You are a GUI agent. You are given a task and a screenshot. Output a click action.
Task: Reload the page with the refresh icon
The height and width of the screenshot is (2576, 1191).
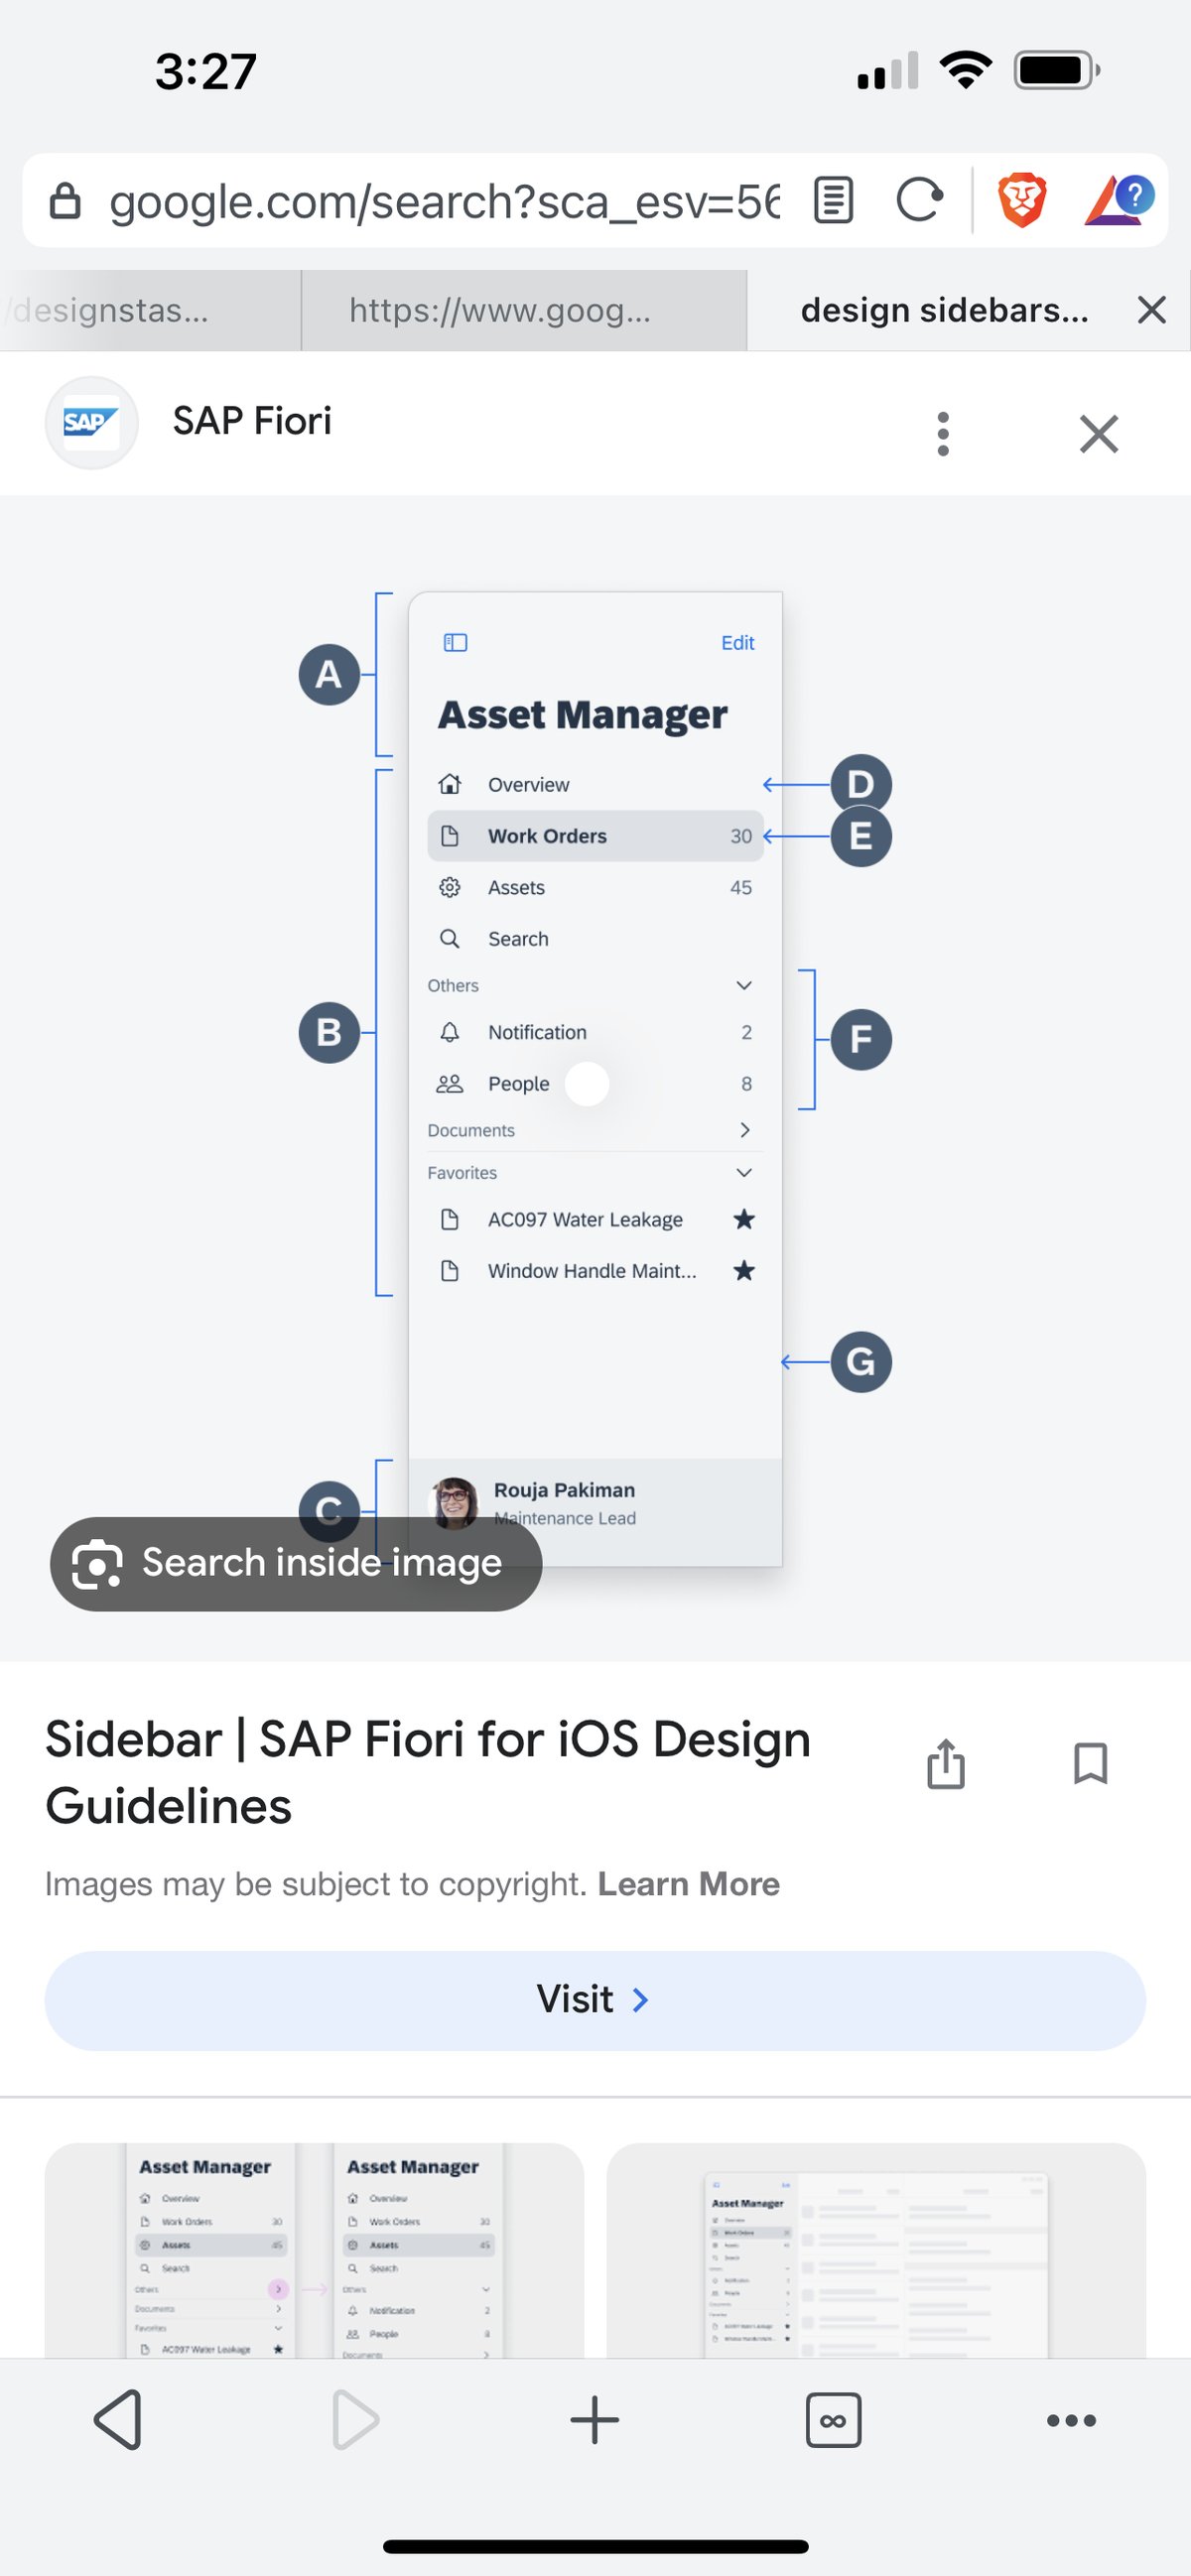tap(919, 200)
